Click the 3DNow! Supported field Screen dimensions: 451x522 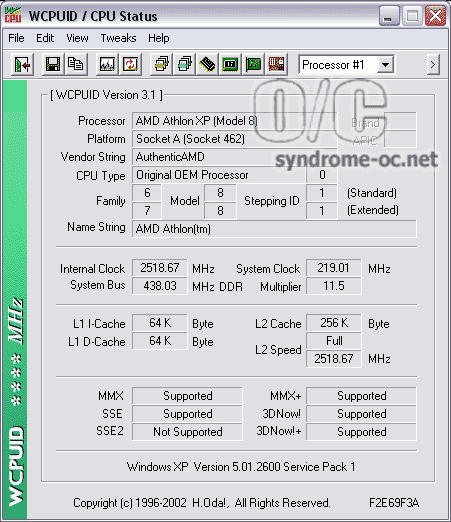(x=361, y=414)
